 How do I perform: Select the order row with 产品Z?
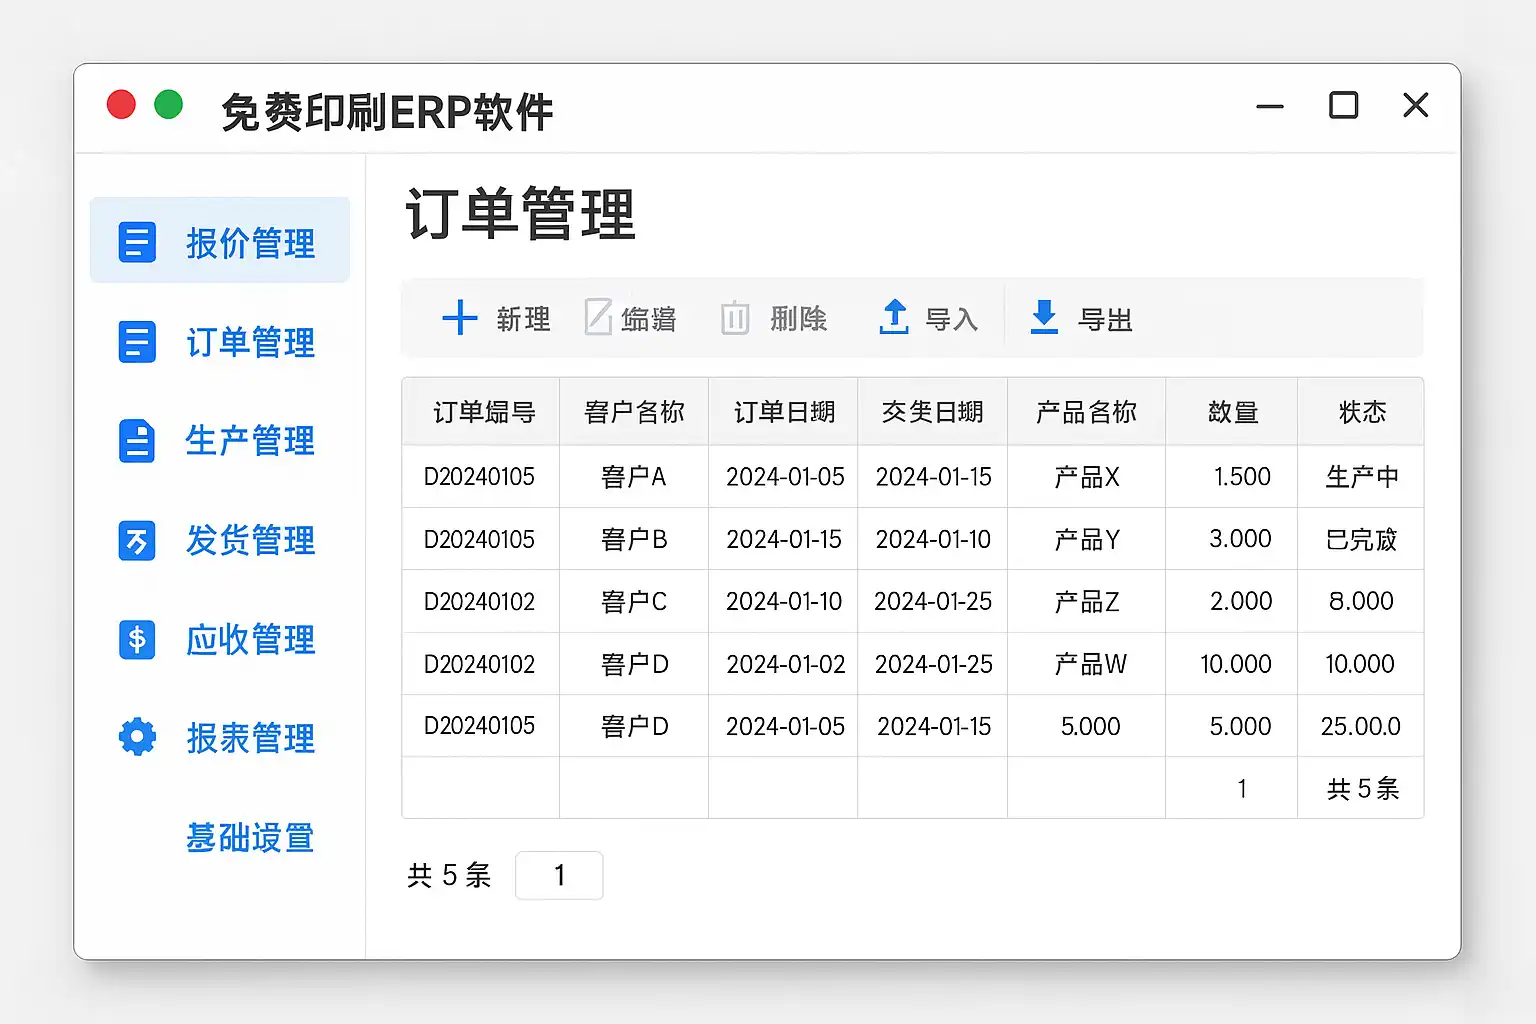coord(1086,602)
